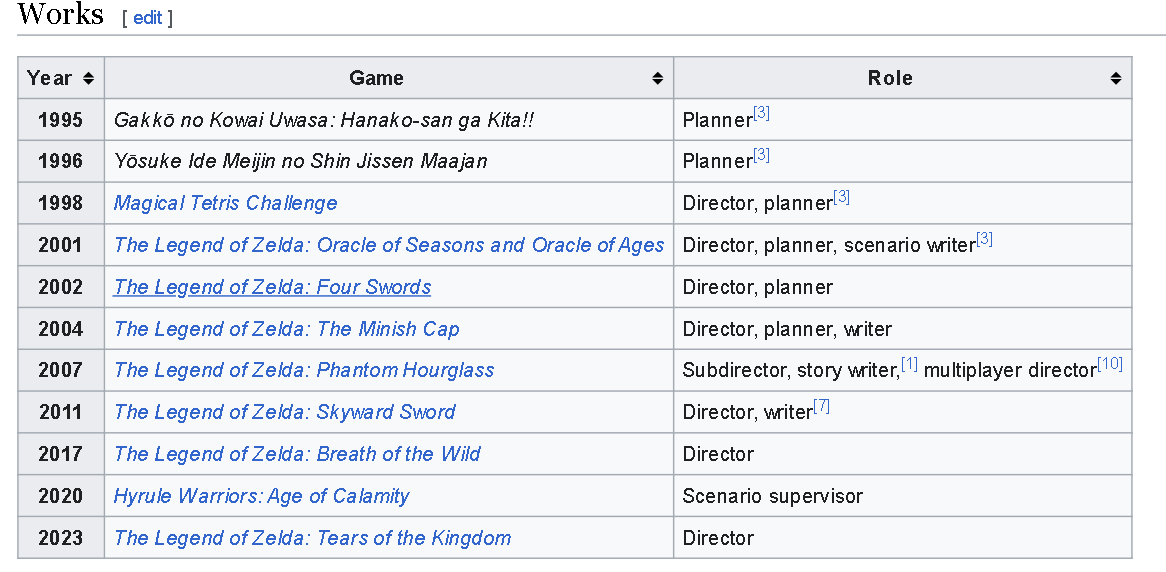The width and height of the screenshot is (1166, 572).
Task: Open Oracle of Seasons and Ages link
Action: (389, 245)
